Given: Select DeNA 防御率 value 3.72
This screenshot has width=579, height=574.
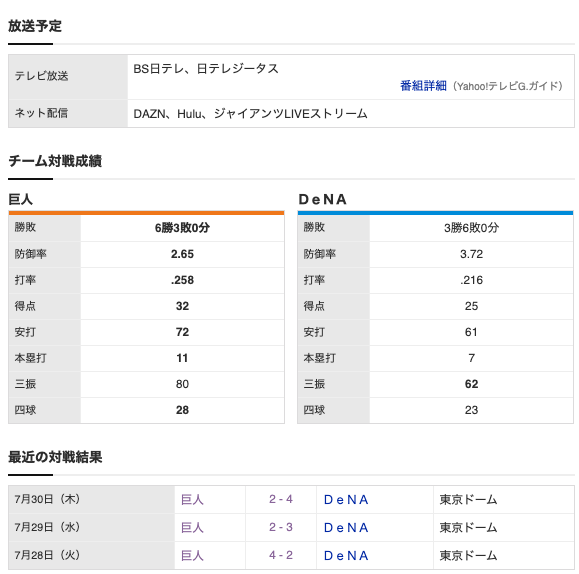Looking at the screenshot, I should pyautogui.click(x=472, y=254).
